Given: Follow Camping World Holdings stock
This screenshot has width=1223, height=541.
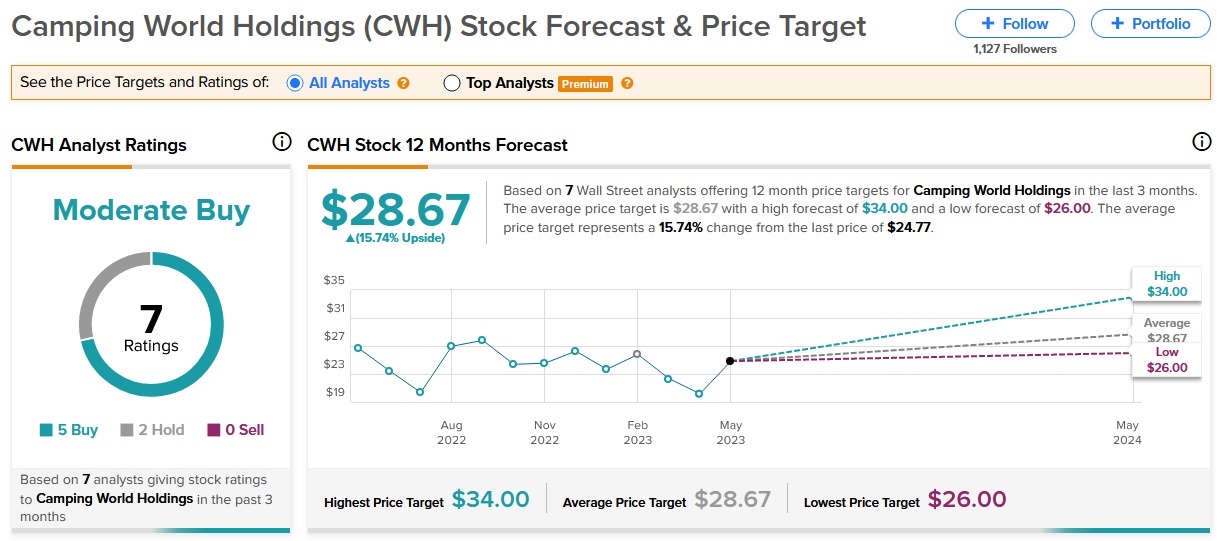Looking at the screenshot, I should point(1014,23).
